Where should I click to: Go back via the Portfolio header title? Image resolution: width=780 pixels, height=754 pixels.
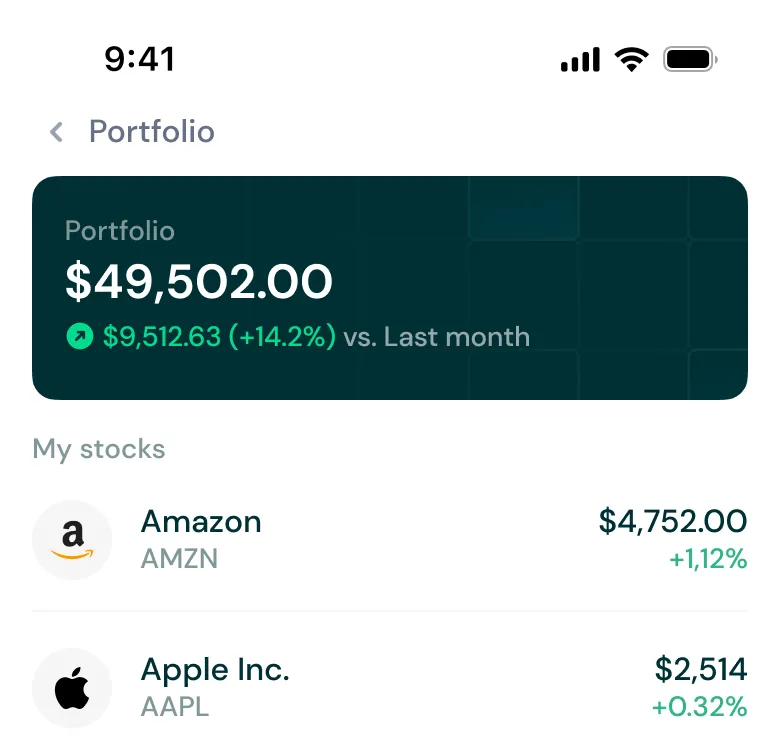click(152, 132)
